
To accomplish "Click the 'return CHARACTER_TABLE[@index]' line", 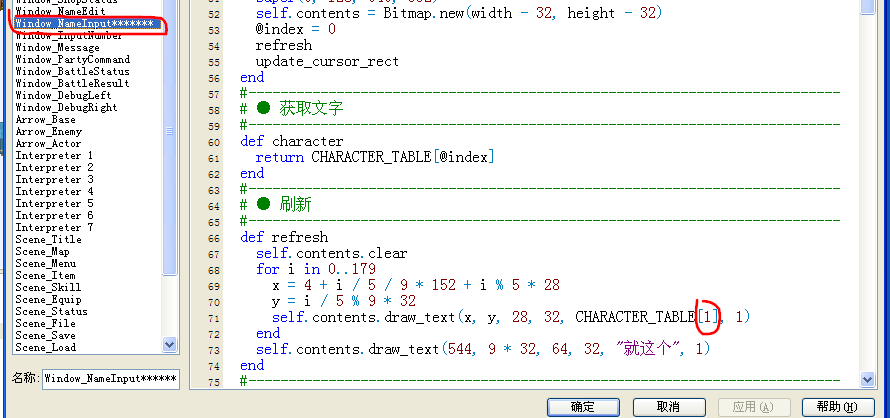I will (375, 157).
